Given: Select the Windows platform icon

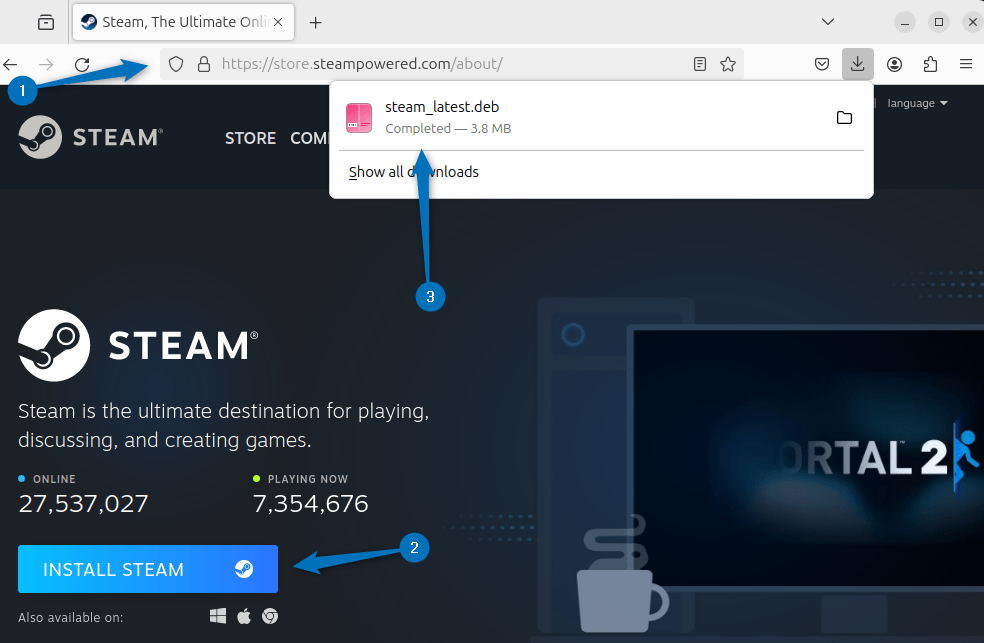Looking at the screenshot, I should coord(217,616).
